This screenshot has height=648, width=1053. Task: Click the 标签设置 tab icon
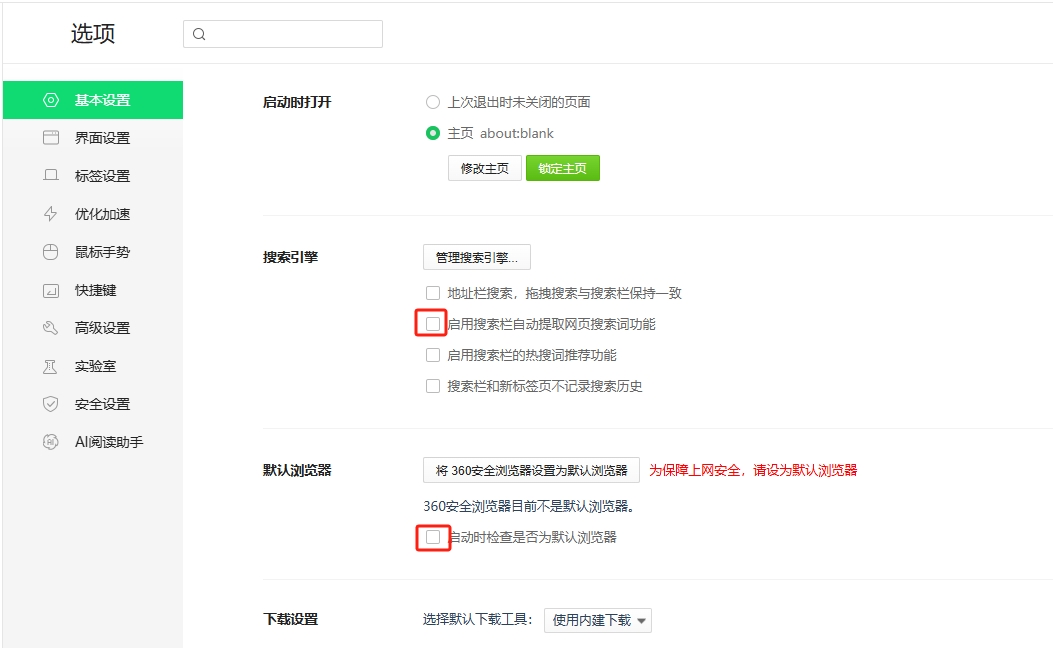click(51, 176)
